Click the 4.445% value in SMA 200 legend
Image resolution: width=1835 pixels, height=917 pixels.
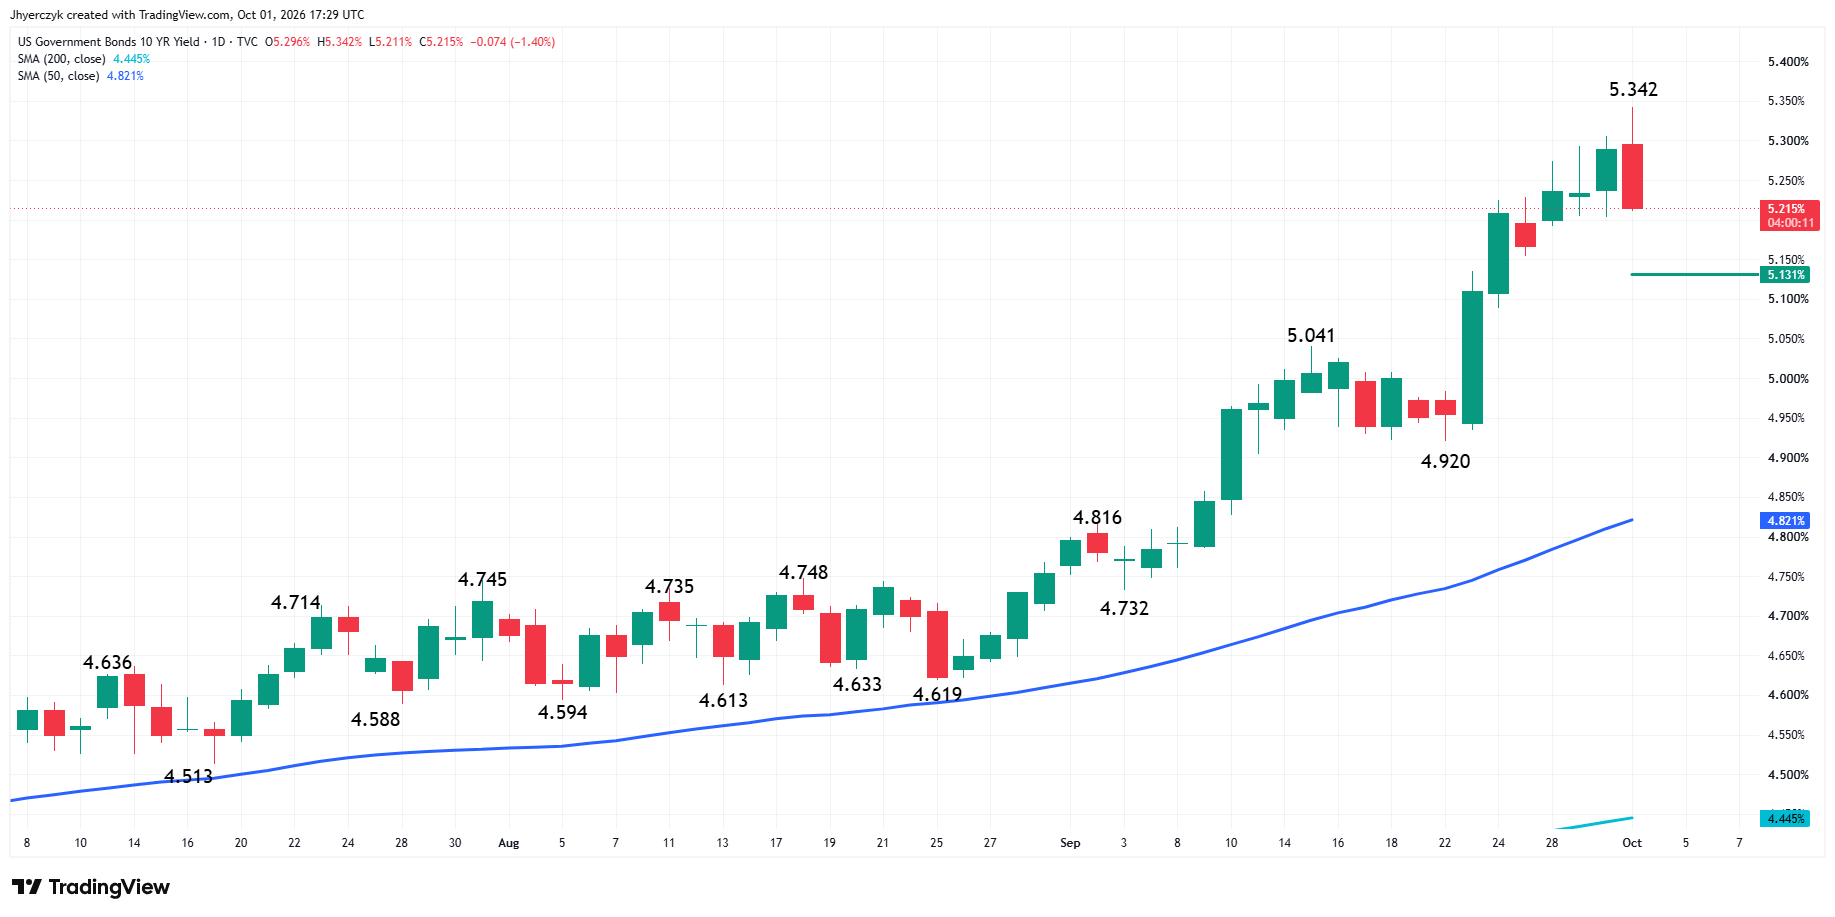[x=131, y=59]
